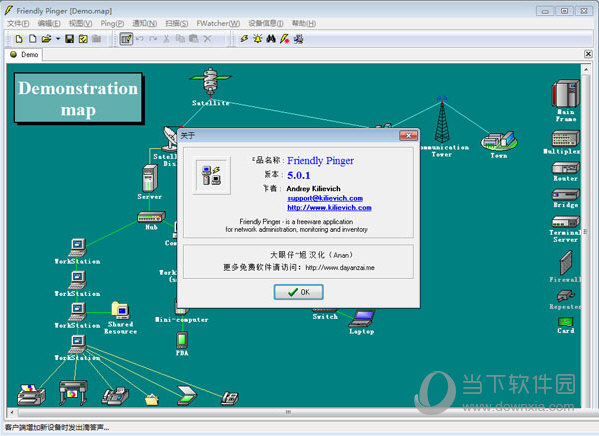Screen dimensions: 599x436
Task: Click the second blank page toolbar icon
Action: point(33,39)
